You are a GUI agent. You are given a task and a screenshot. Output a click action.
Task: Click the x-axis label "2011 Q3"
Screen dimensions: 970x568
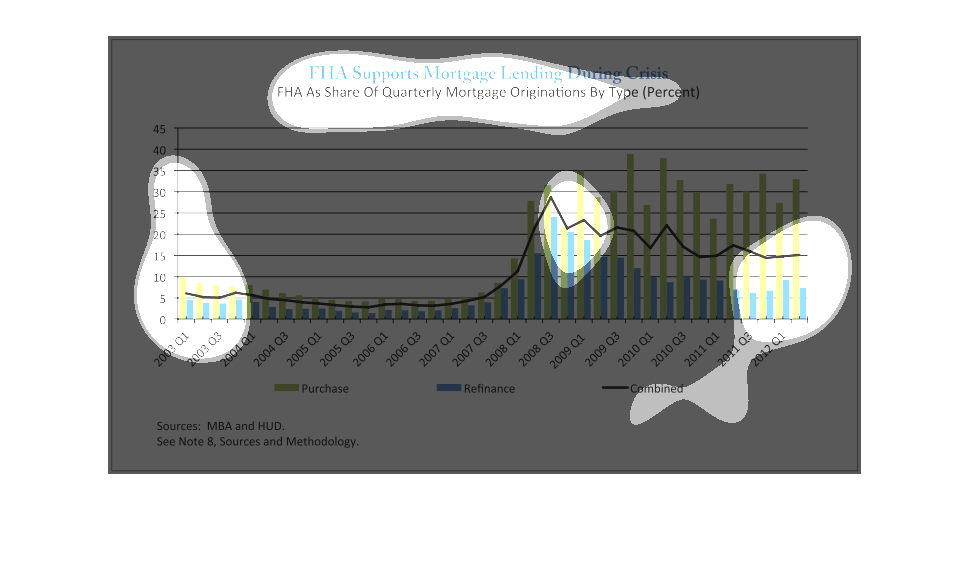point(736,350)
